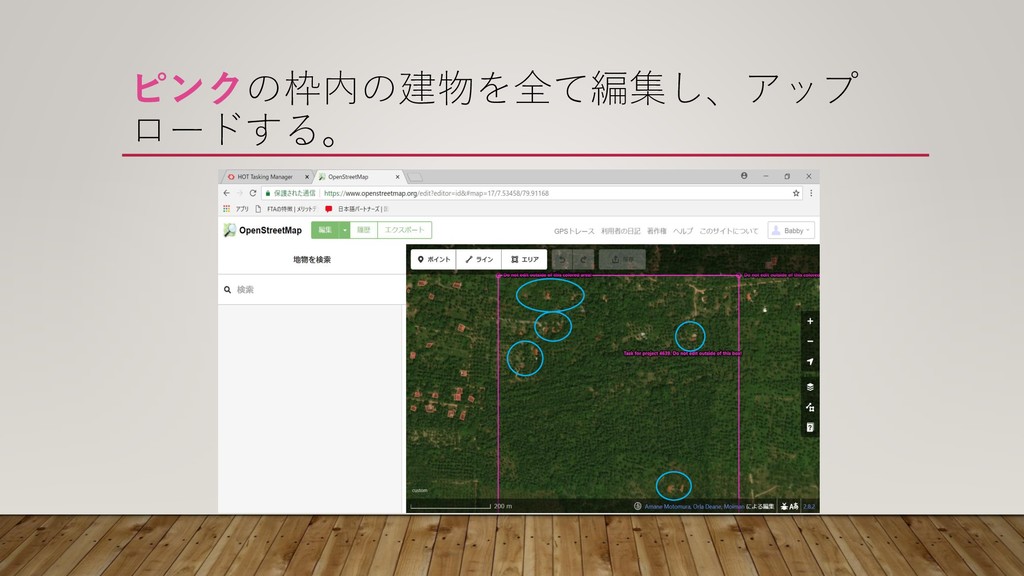Viewport: 1024px width, 576px height.
Task: Zoom in with the plus icon
Action: 810,321
